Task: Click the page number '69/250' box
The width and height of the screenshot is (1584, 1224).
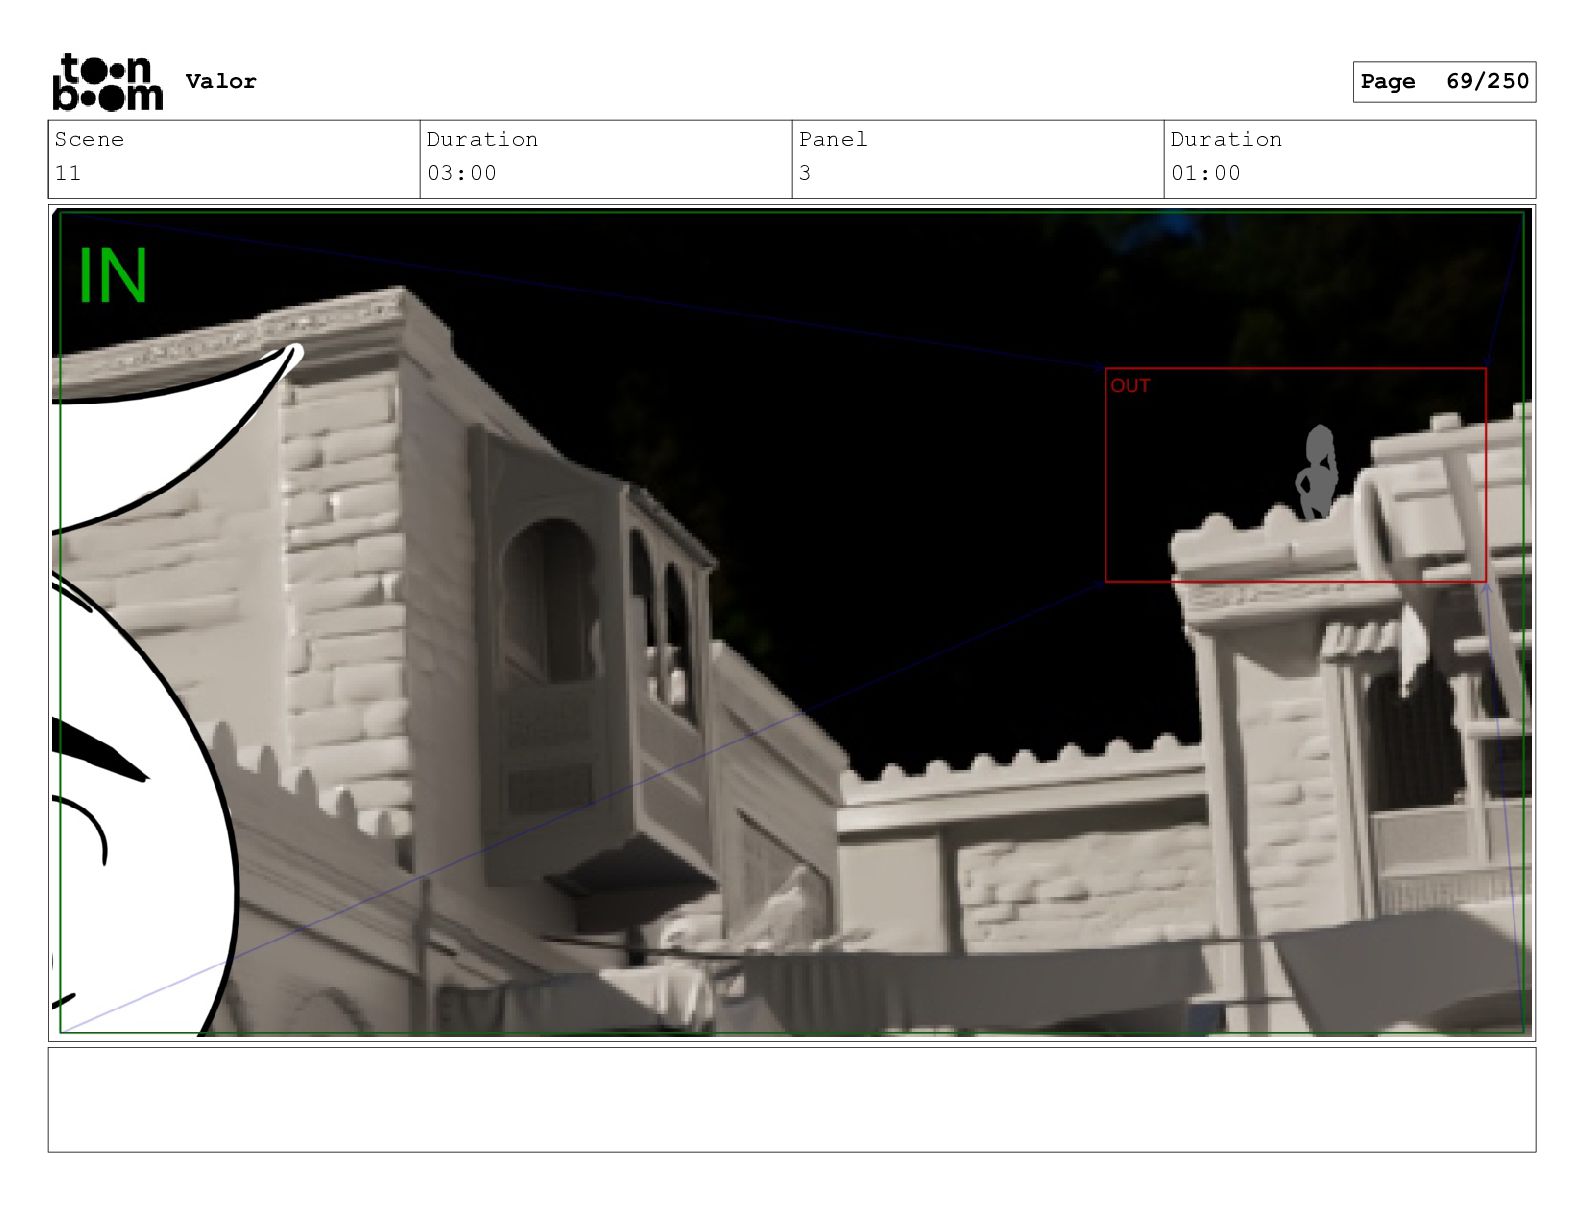Action: [x=1444, y=81]
